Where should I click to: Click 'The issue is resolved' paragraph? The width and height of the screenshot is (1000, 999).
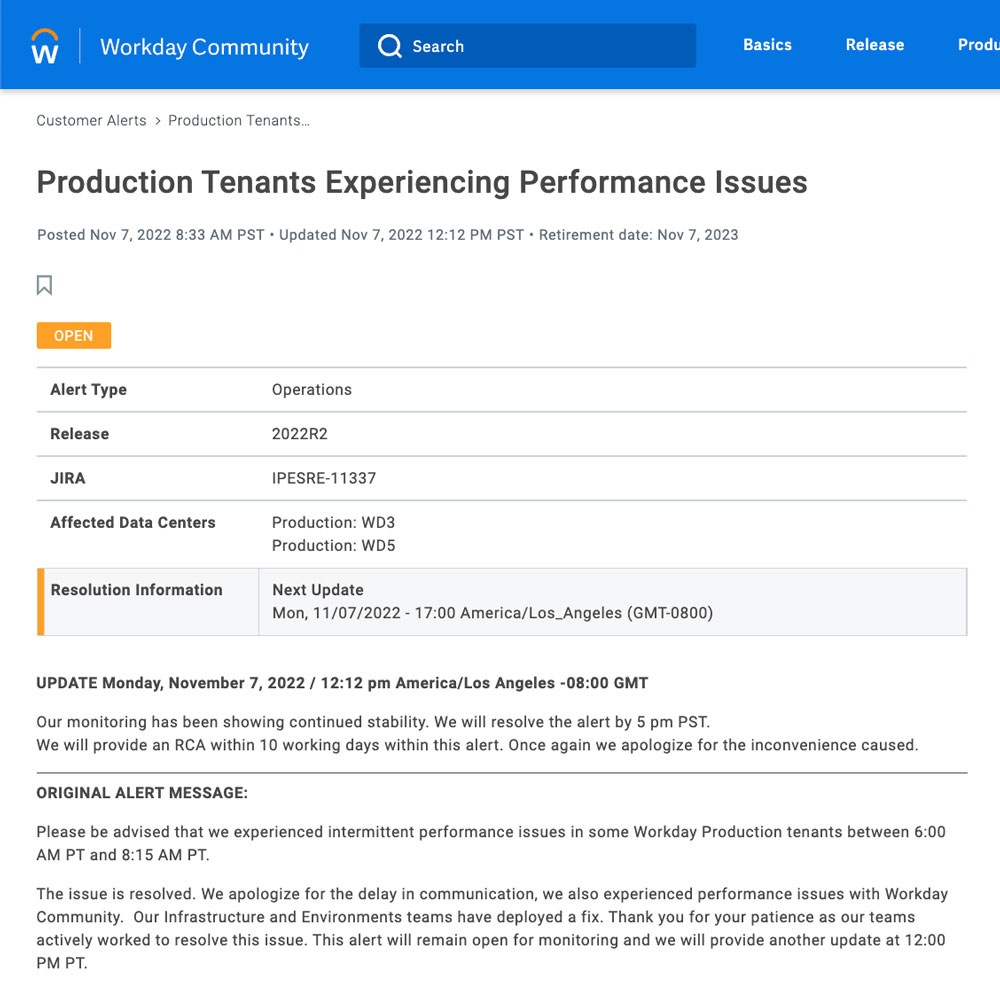point(492,928)
